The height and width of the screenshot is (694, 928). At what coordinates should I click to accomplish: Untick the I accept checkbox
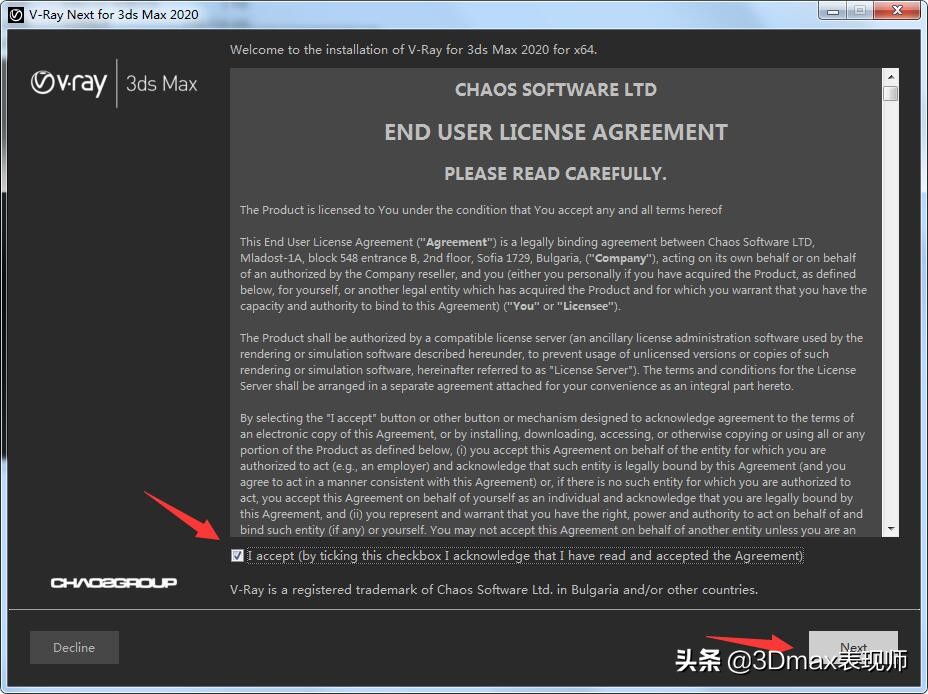click(237, 556)
